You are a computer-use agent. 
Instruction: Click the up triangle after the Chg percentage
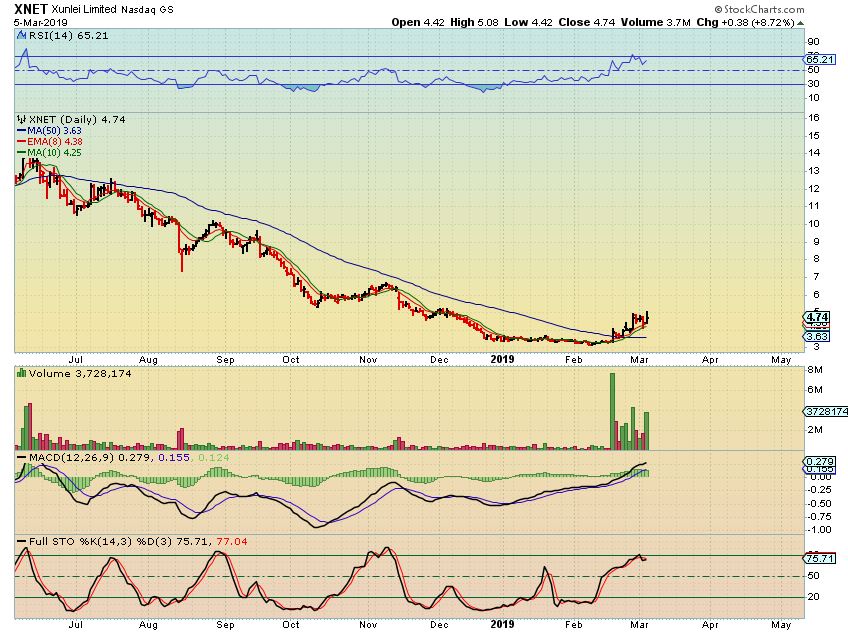pos(800,23)
